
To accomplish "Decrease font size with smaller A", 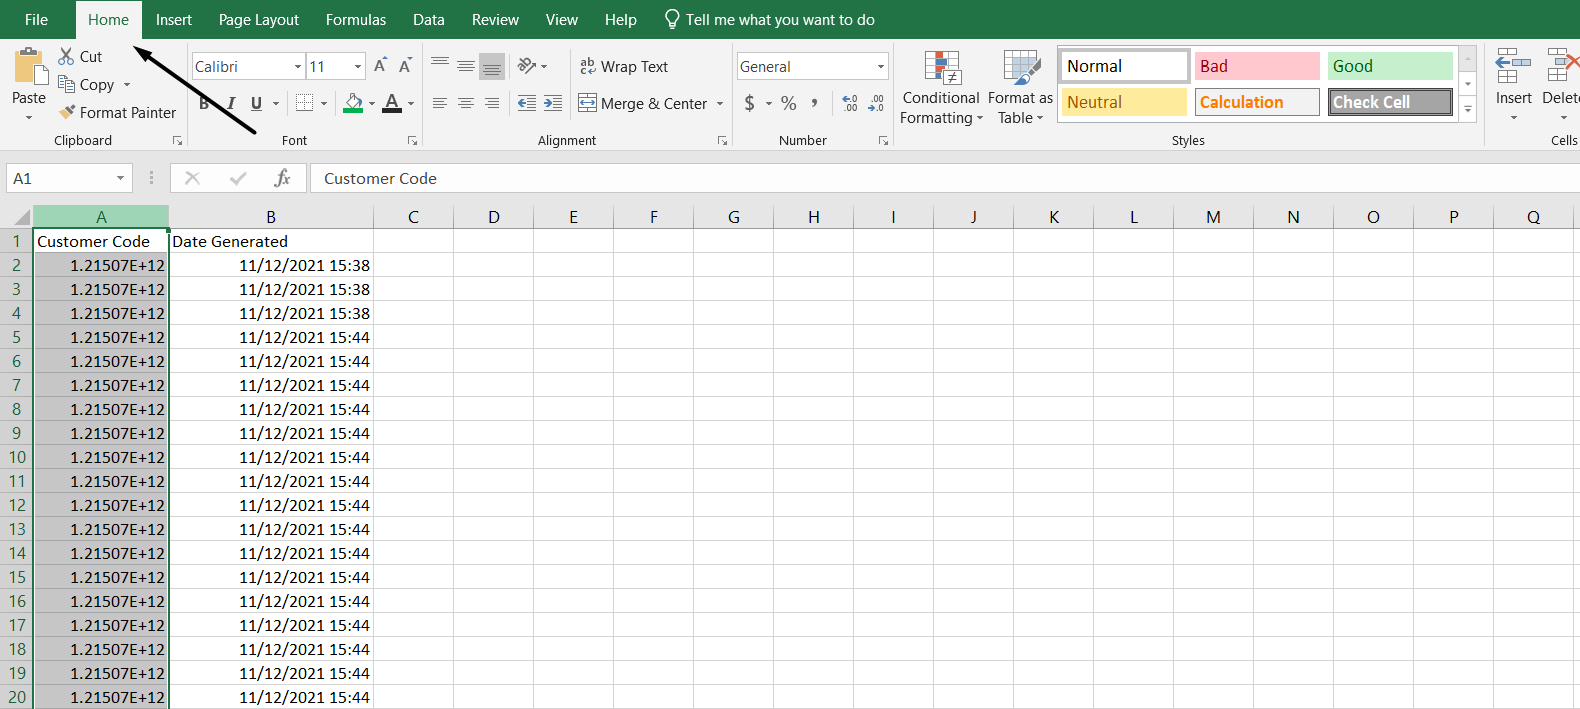I will [x=405, y=66].
